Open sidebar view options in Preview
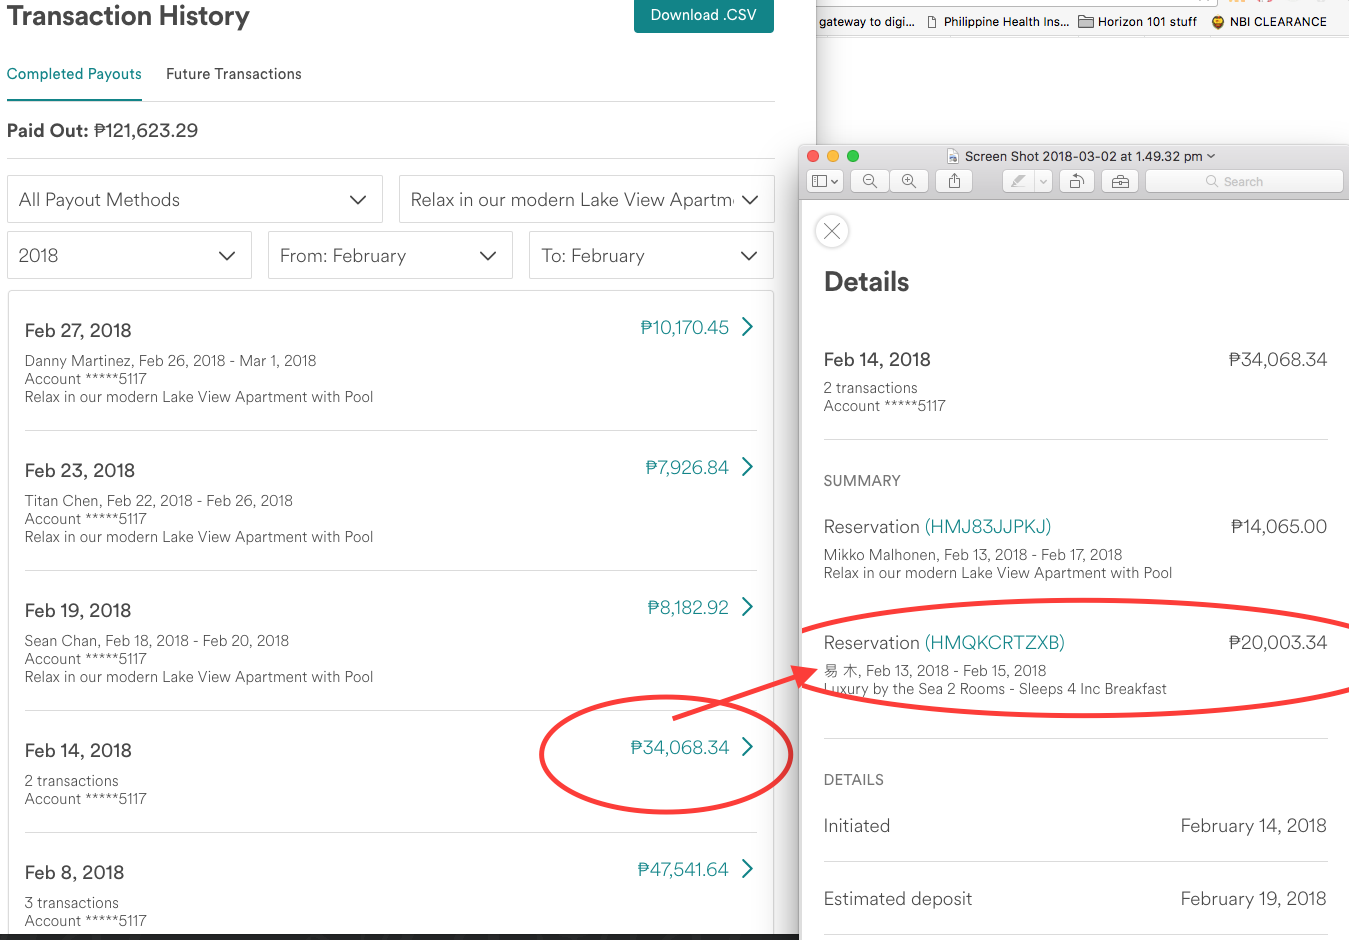This screenshot has height=940, width=1349. pyautogui.click(x=823, y=181)
